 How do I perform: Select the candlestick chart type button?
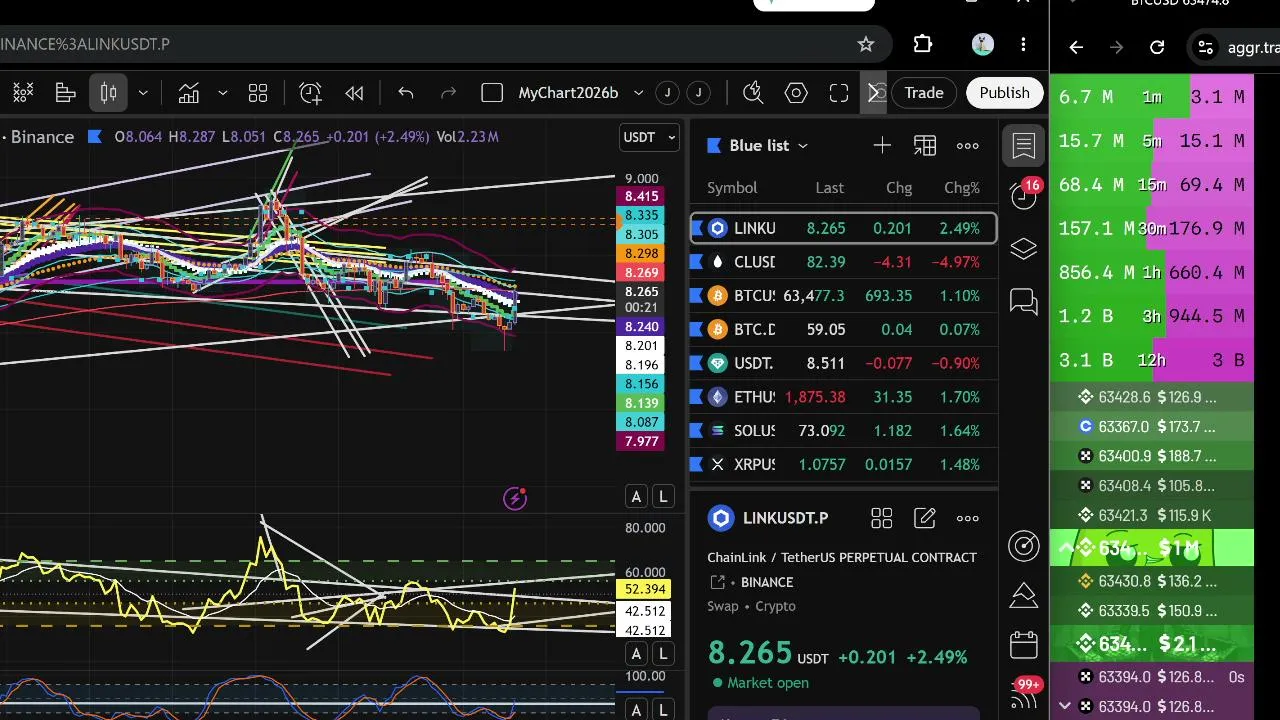109,93
